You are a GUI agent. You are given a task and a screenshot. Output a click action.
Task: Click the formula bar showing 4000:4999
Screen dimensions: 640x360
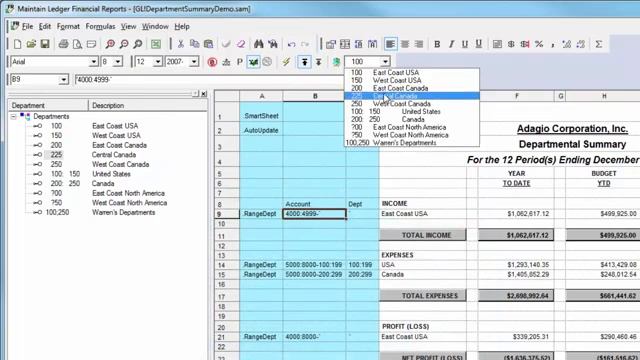coord(209,80)
